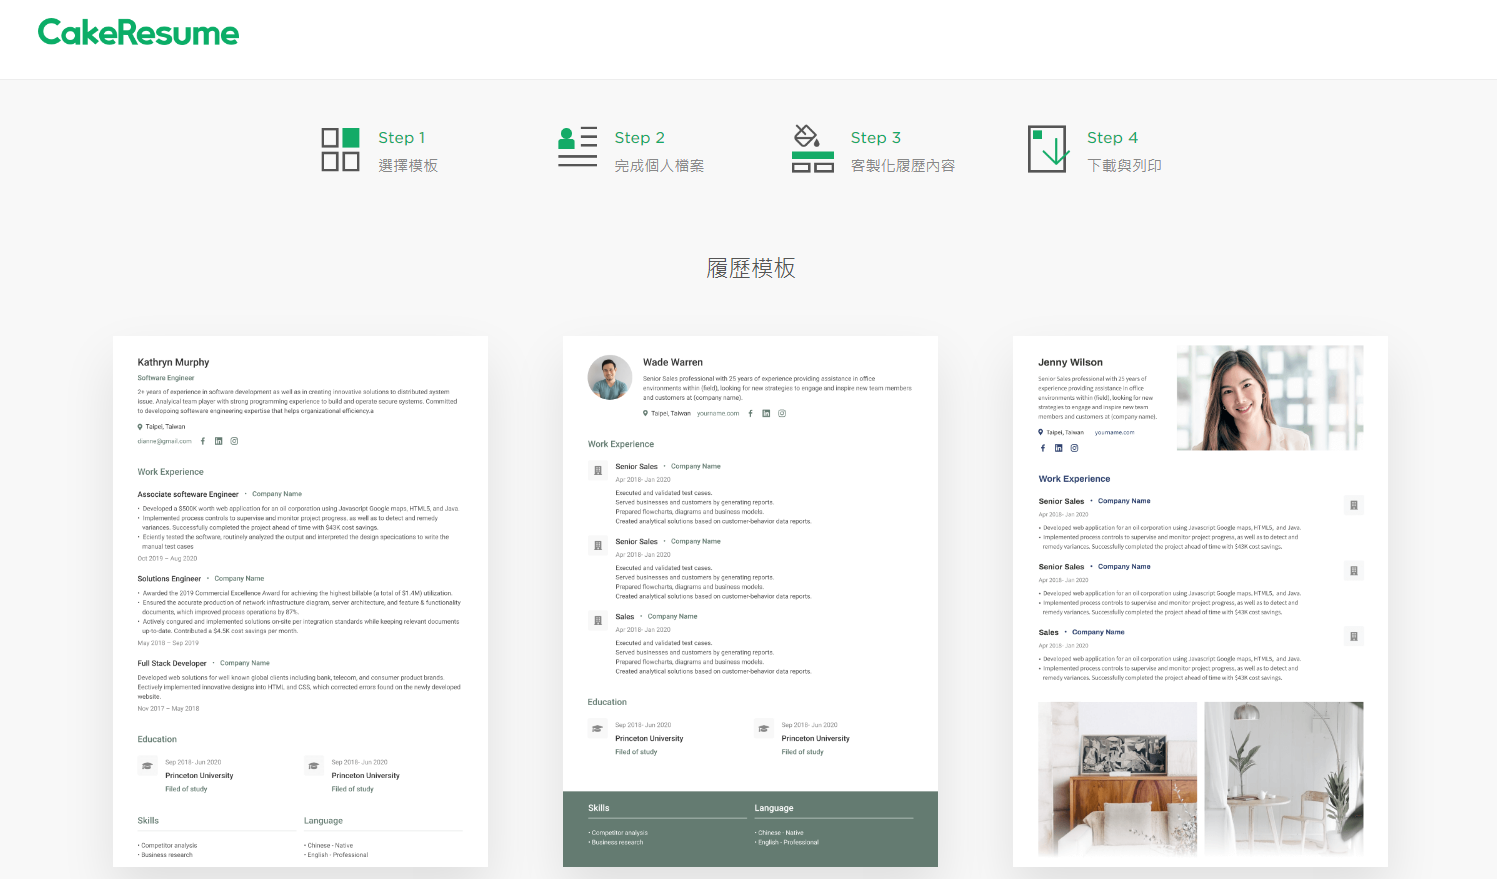Screen dimensions: 1497x879
Task: Choose the Jenny Wilson resume template
Action: (1200, 600)
